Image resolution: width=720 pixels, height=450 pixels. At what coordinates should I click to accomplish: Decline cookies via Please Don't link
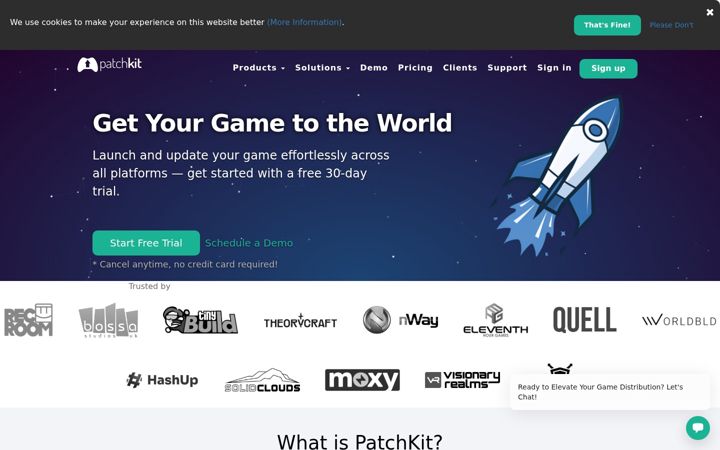tap(671, 25)
